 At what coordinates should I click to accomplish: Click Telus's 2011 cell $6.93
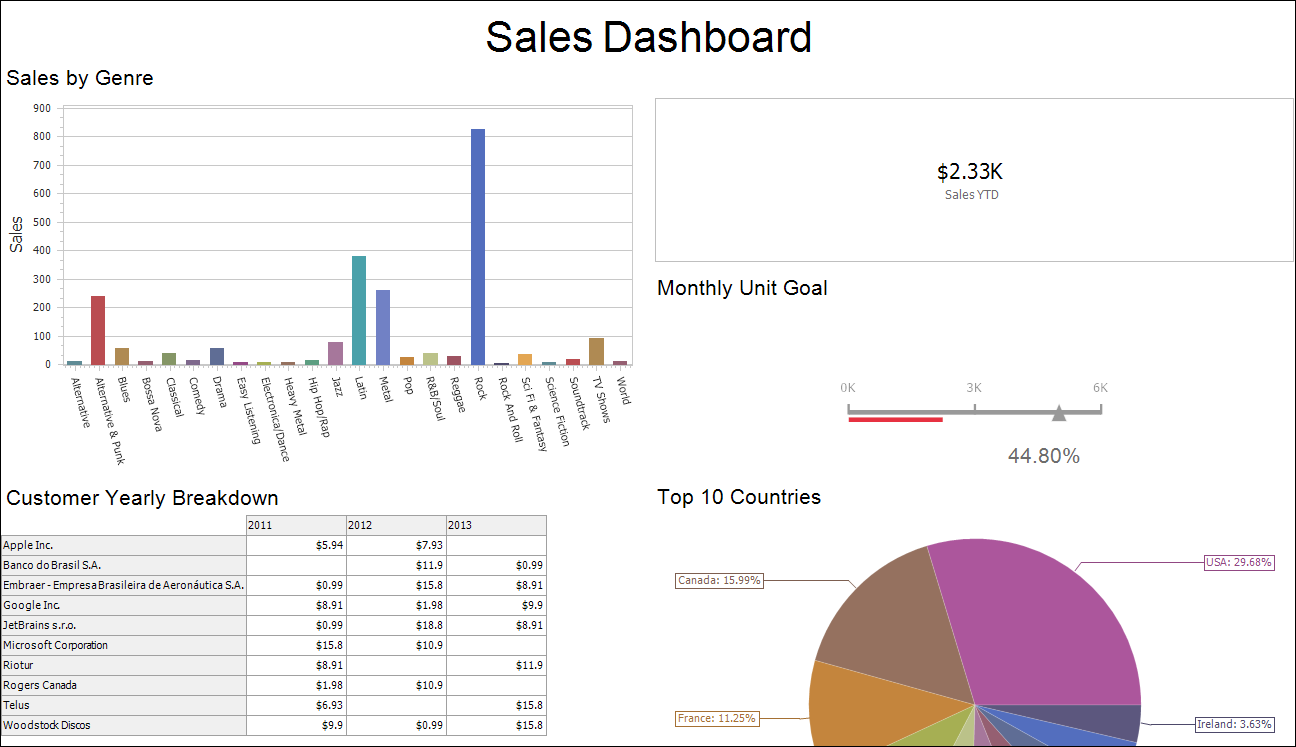pos(296,705)
